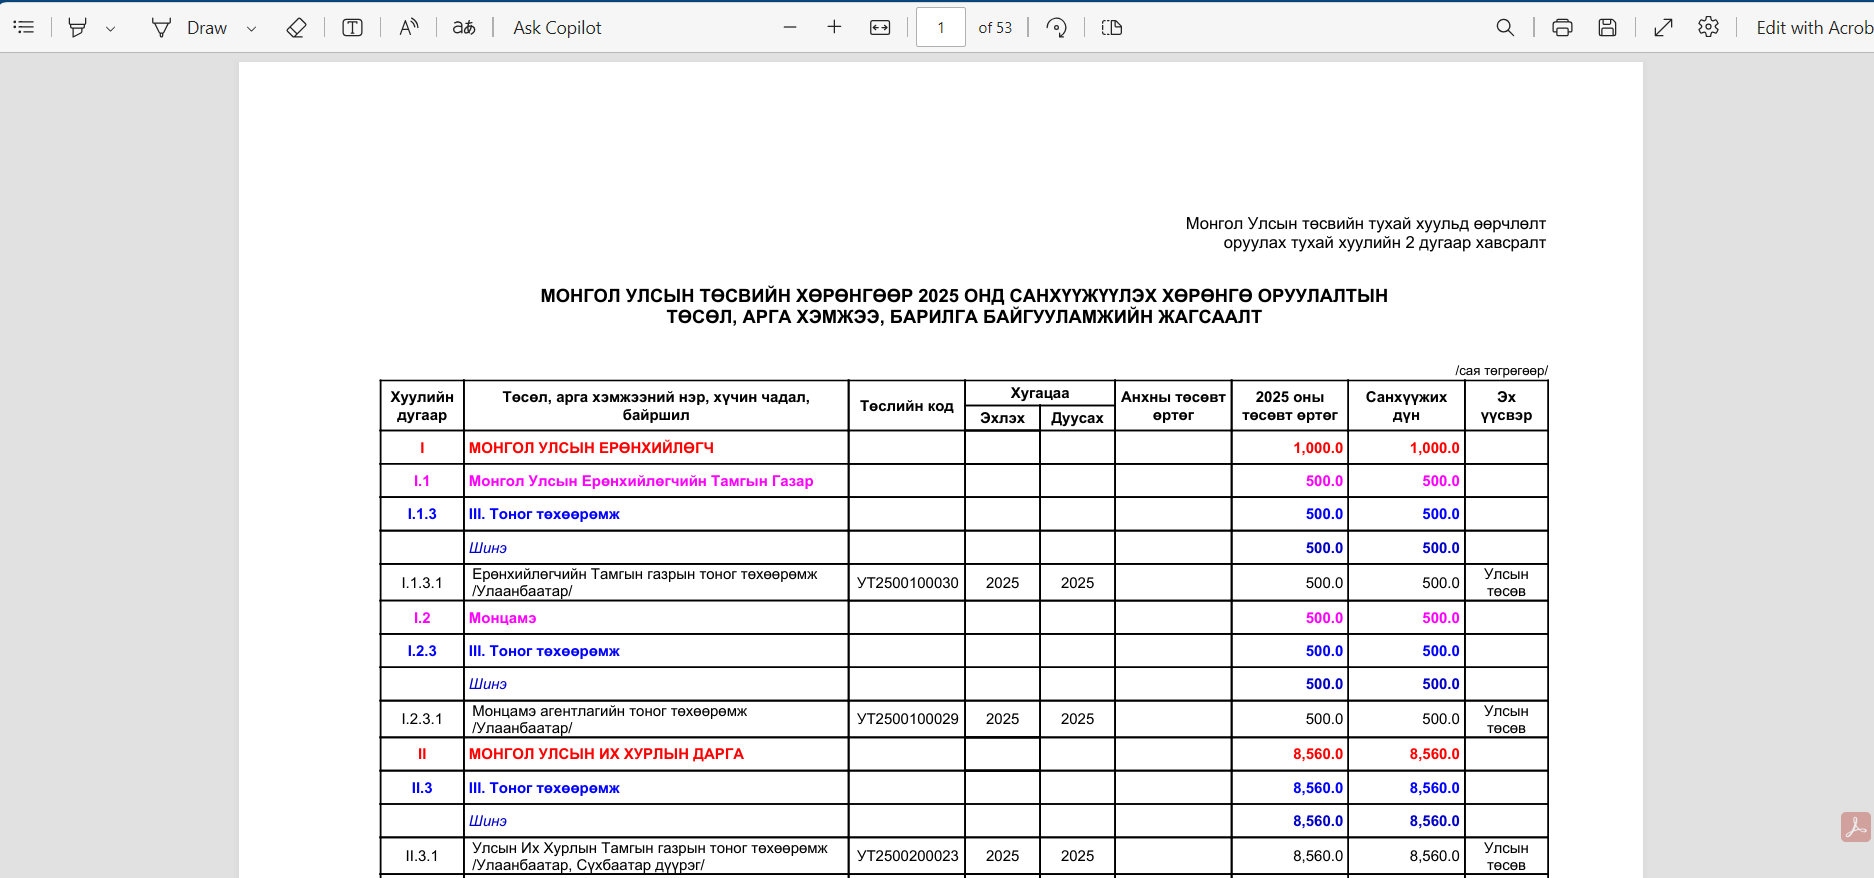This screenshot has width=1874, height=878.
Task: Start Read aloud for this PDF
Action: click(x=408, y=28)
